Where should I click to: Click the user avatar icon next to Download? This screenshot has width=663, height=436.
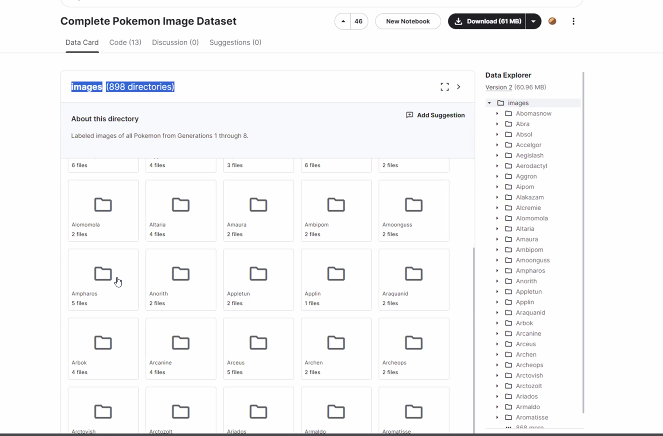[552, 21]
